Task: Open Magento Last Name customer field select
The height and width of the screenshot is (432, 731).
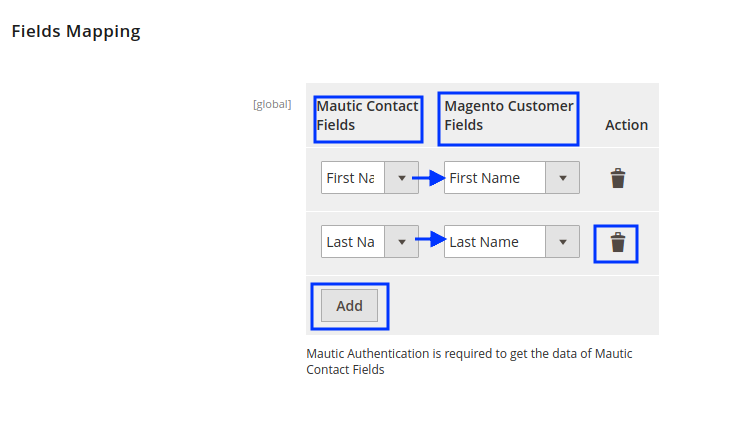Action: pyautogui.click(x=495, y=242)
